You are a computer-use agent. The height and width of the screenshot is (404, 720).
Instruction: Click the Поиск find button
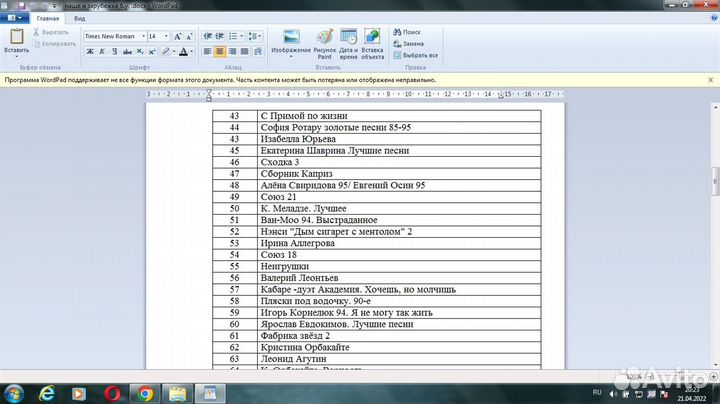(x=410, y=32)
